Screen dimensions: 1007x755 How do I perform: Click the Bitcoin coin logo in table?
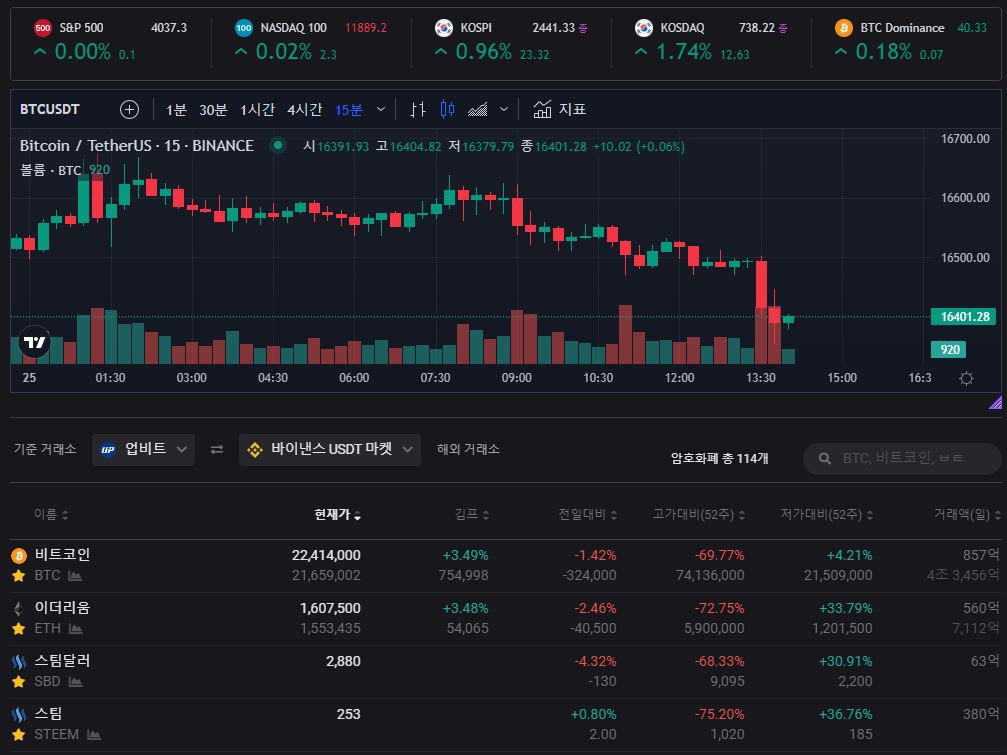point(19,555)
